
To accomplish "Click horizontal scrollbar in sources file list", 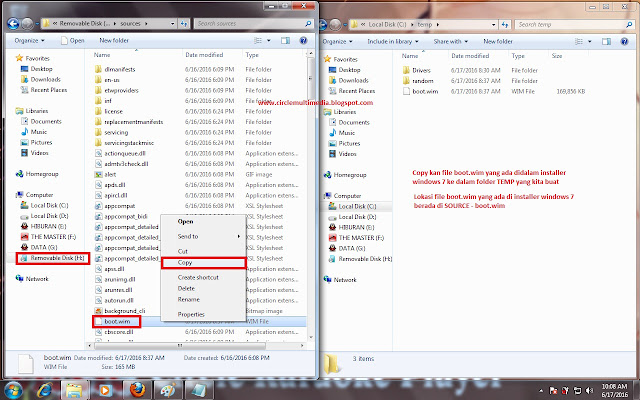I will (180, 346).
